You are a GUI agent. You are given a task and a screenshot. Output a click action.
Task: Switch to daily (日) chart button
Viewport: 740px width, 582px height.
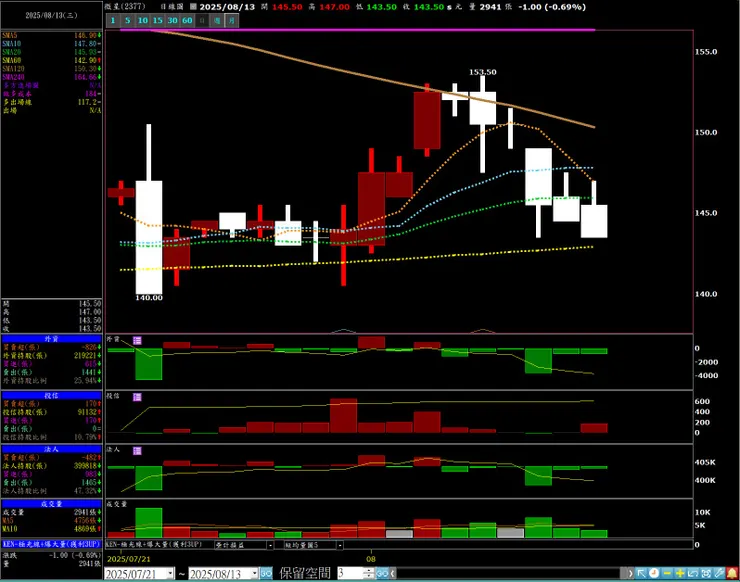tap(202, 20)
